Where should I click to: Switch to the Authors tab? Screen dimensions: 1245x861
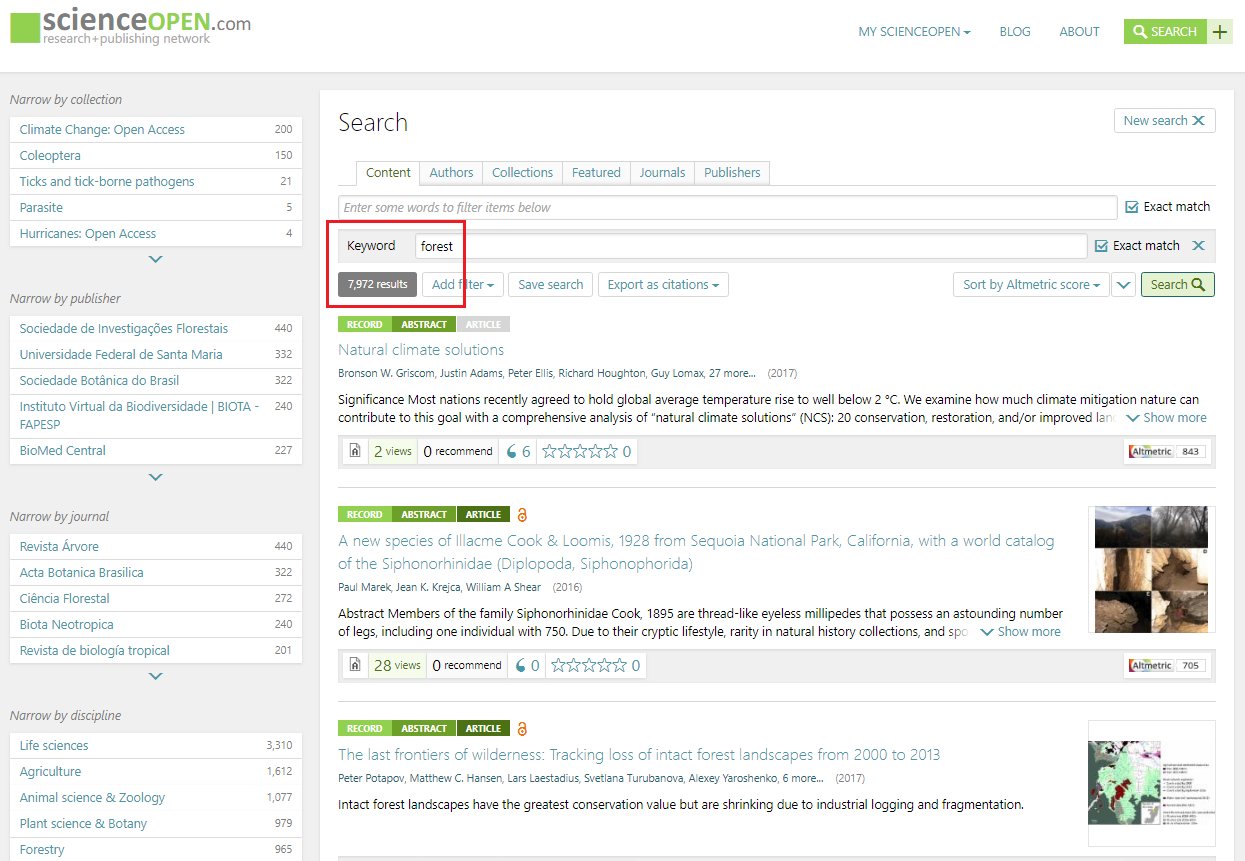click(451, 173)
